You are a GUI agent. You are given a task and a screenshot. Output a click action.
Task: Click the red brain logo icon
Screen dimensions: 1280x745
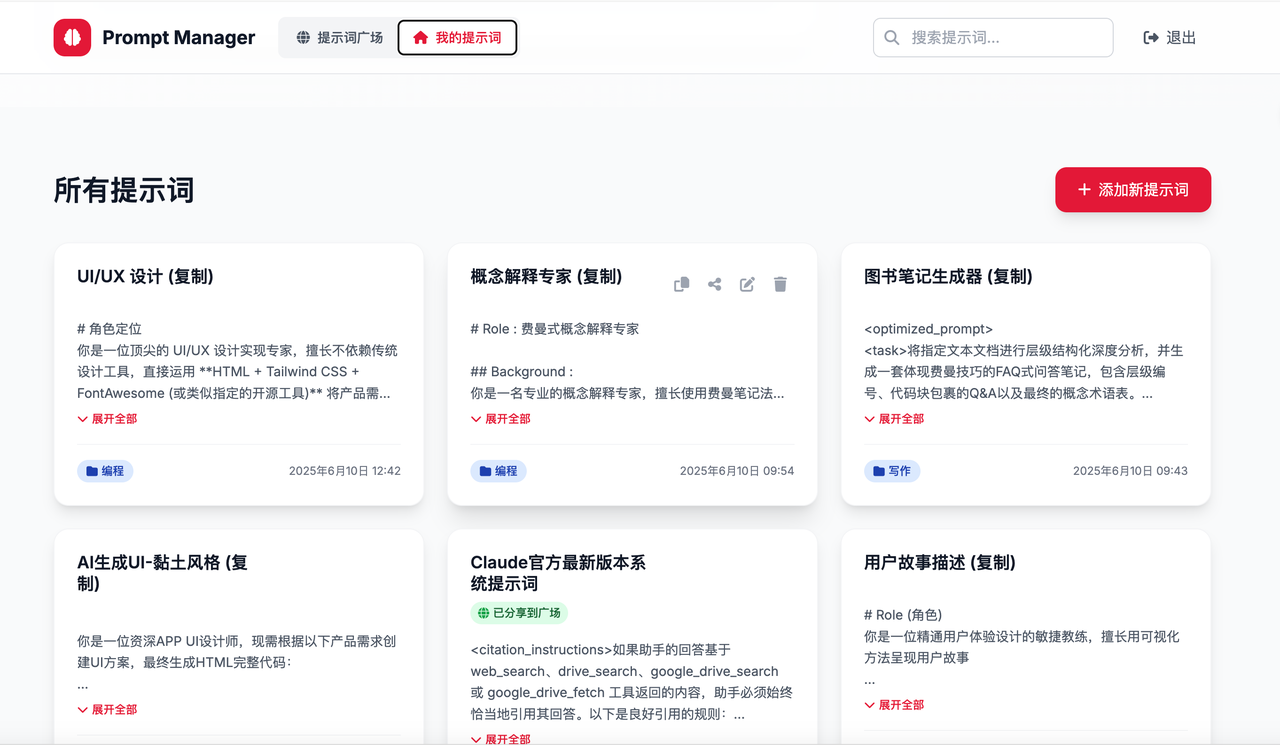coord(72,38)
